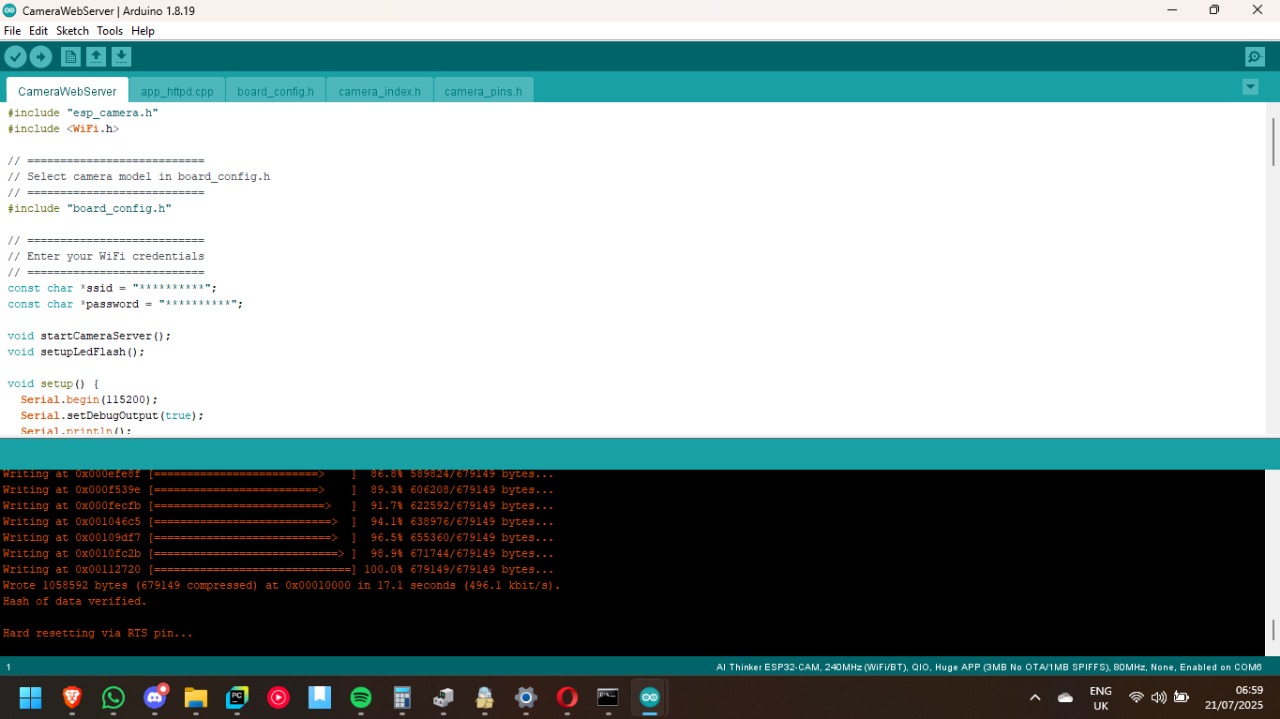1280x719 pixels.
Task: Open the Settings gear app in taskbar
Action: point(526,697)
